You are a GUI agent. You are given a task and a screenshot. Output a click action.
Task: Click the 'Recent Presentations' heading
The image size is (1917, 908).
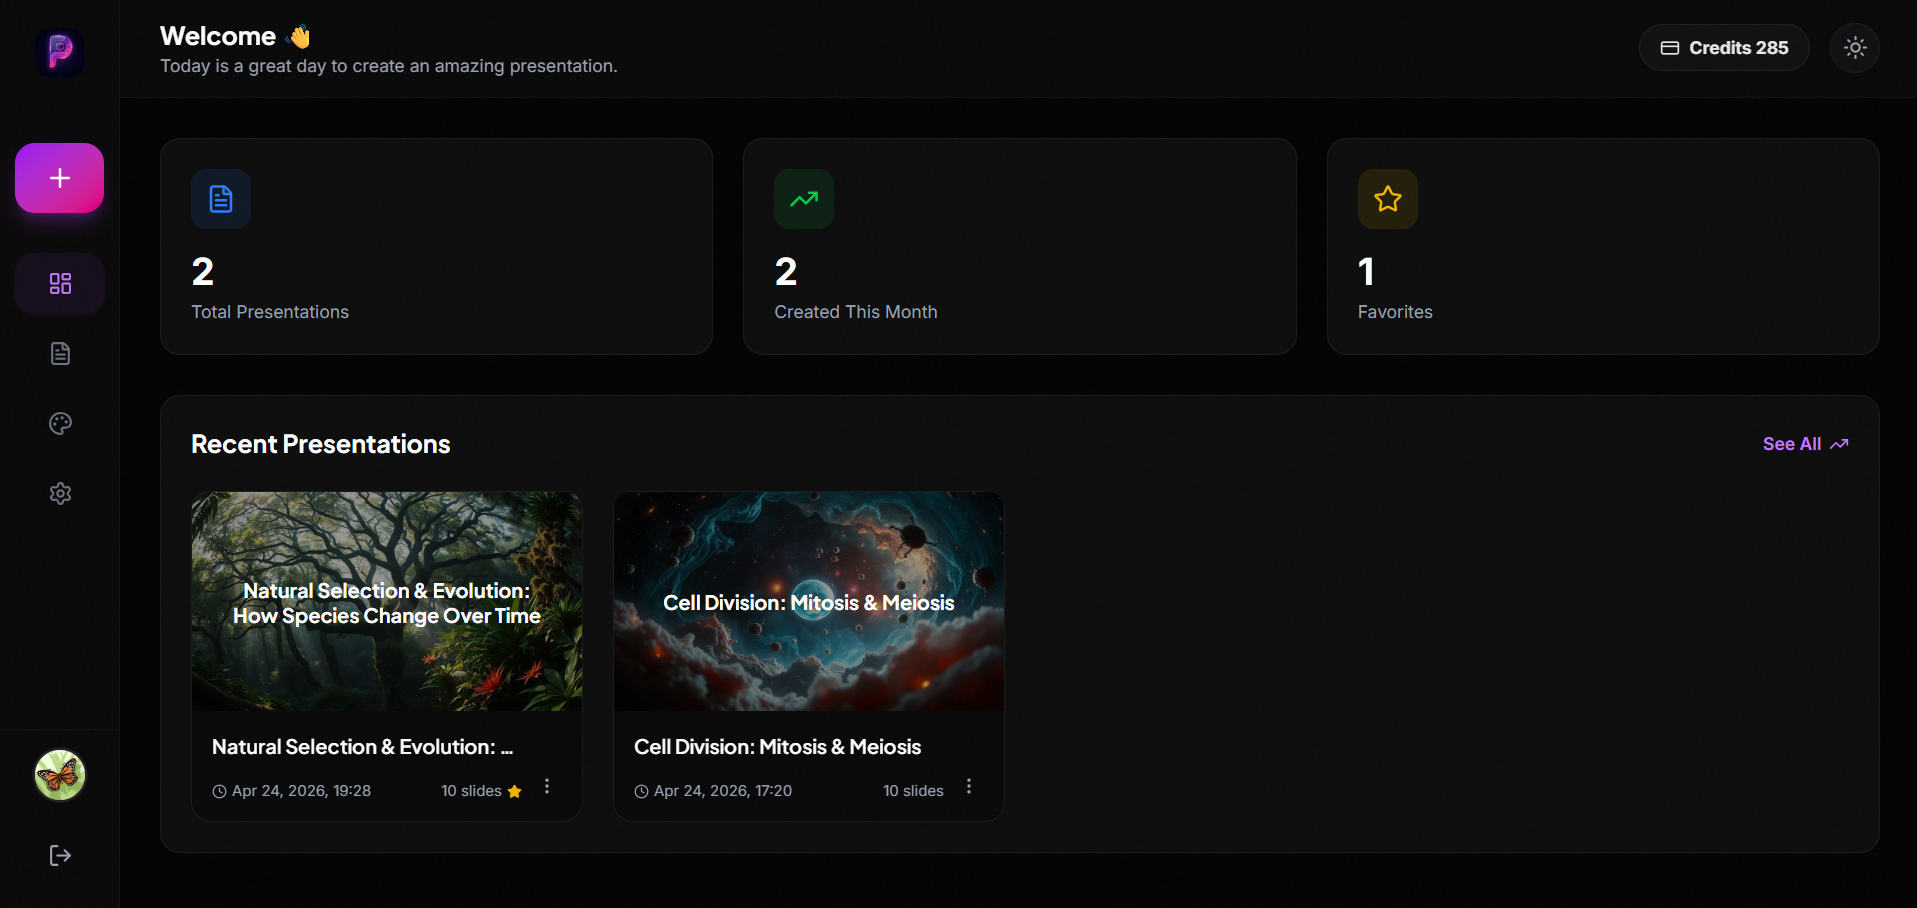[x=321, y=444]
